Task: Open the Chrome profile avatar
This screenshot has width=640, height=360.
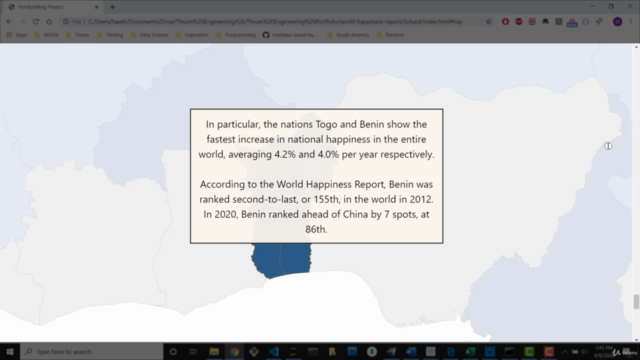Action: coord(618,22)
